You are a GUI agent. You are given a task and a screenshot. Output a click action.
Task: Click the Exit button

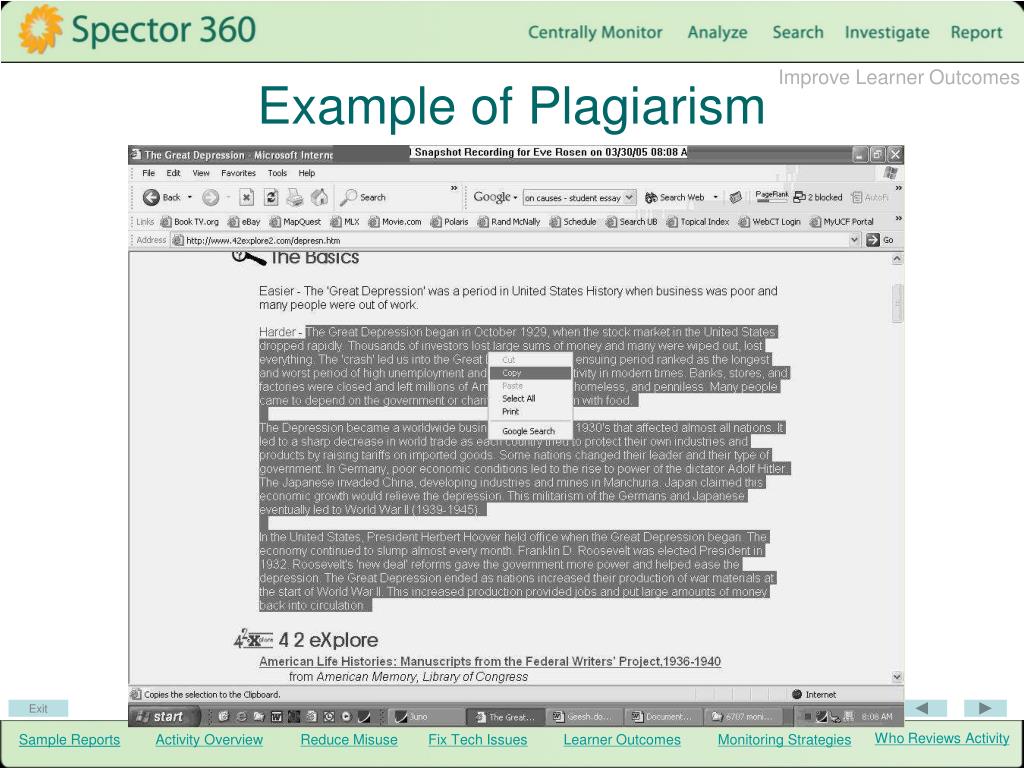coord(38,709)
